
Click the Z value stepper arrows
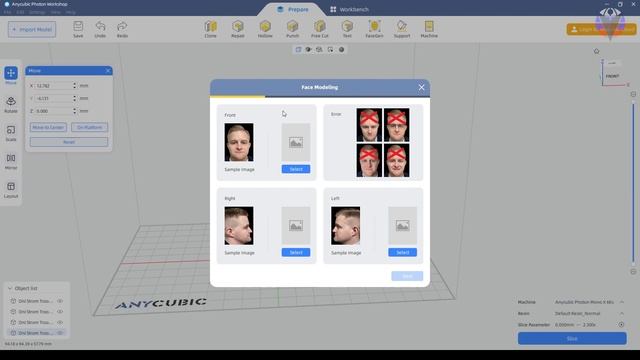[74, 111]
